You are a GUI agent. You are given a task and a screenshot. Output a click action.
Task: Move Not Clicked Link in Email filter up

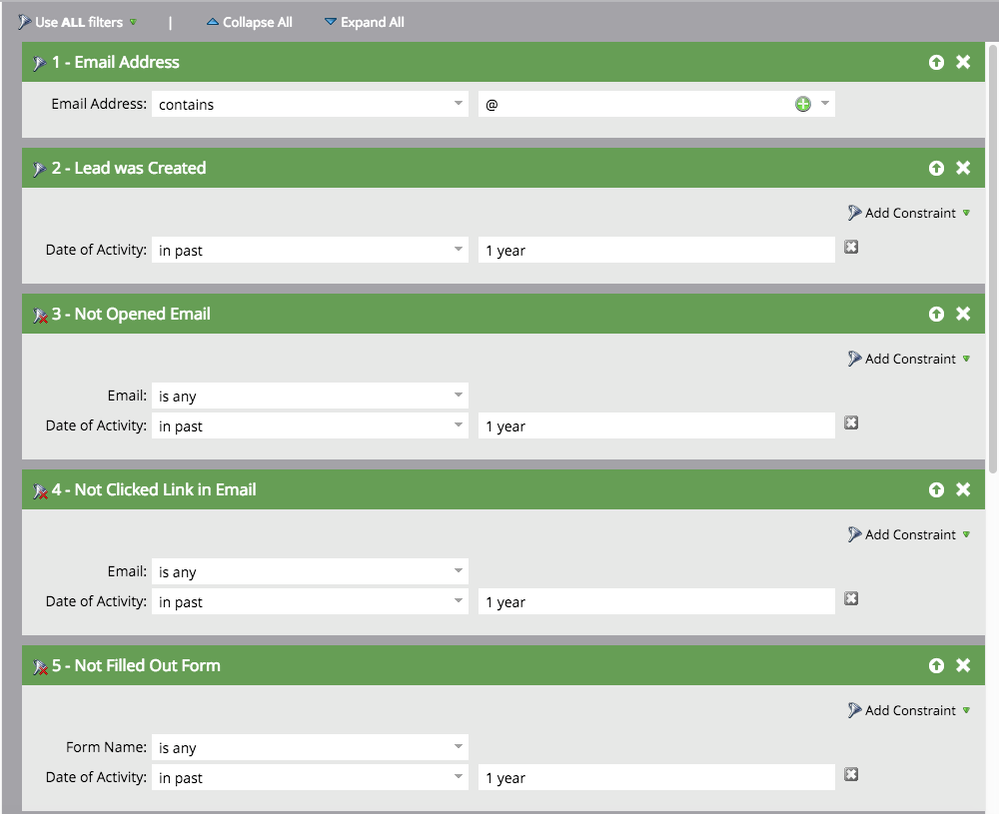pyautogui.click(x=936, y=490)
